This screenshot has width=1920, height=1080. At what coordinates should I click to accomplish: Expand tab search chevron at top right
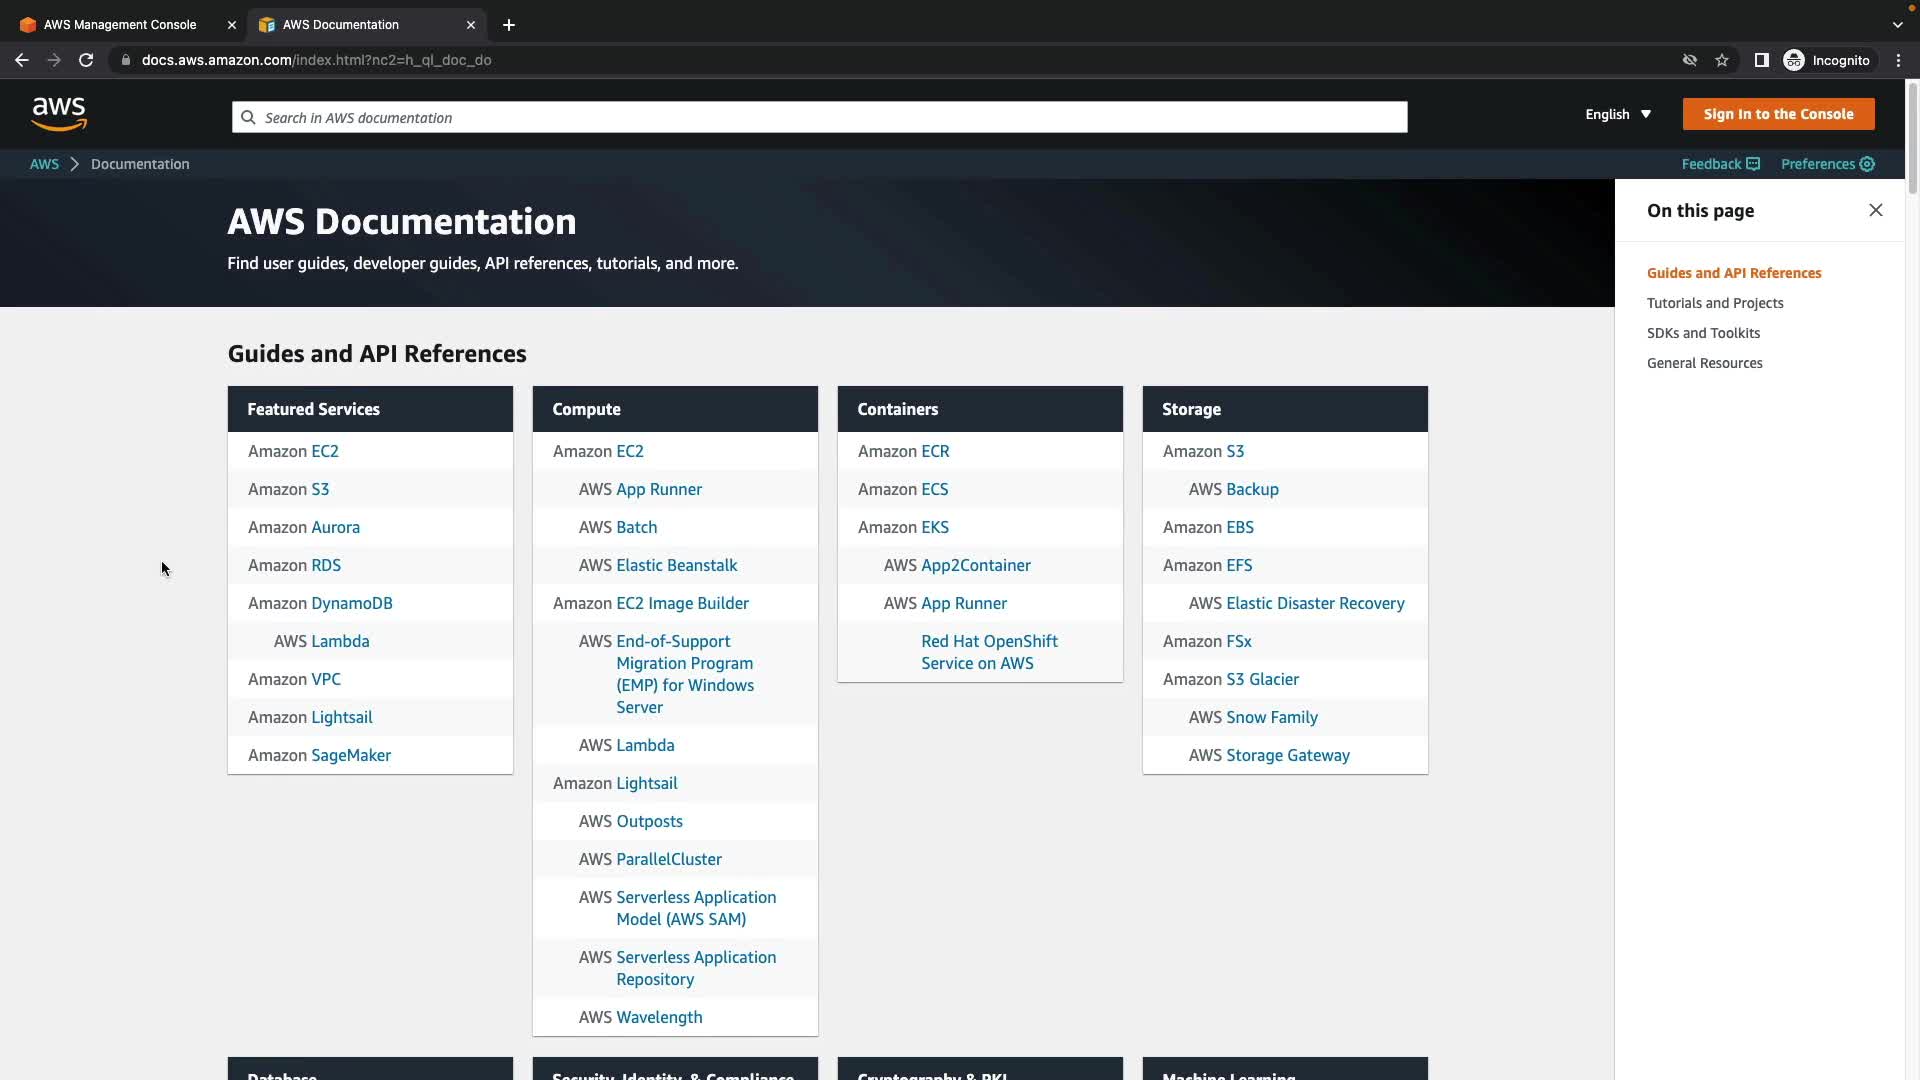point(1897,25)
